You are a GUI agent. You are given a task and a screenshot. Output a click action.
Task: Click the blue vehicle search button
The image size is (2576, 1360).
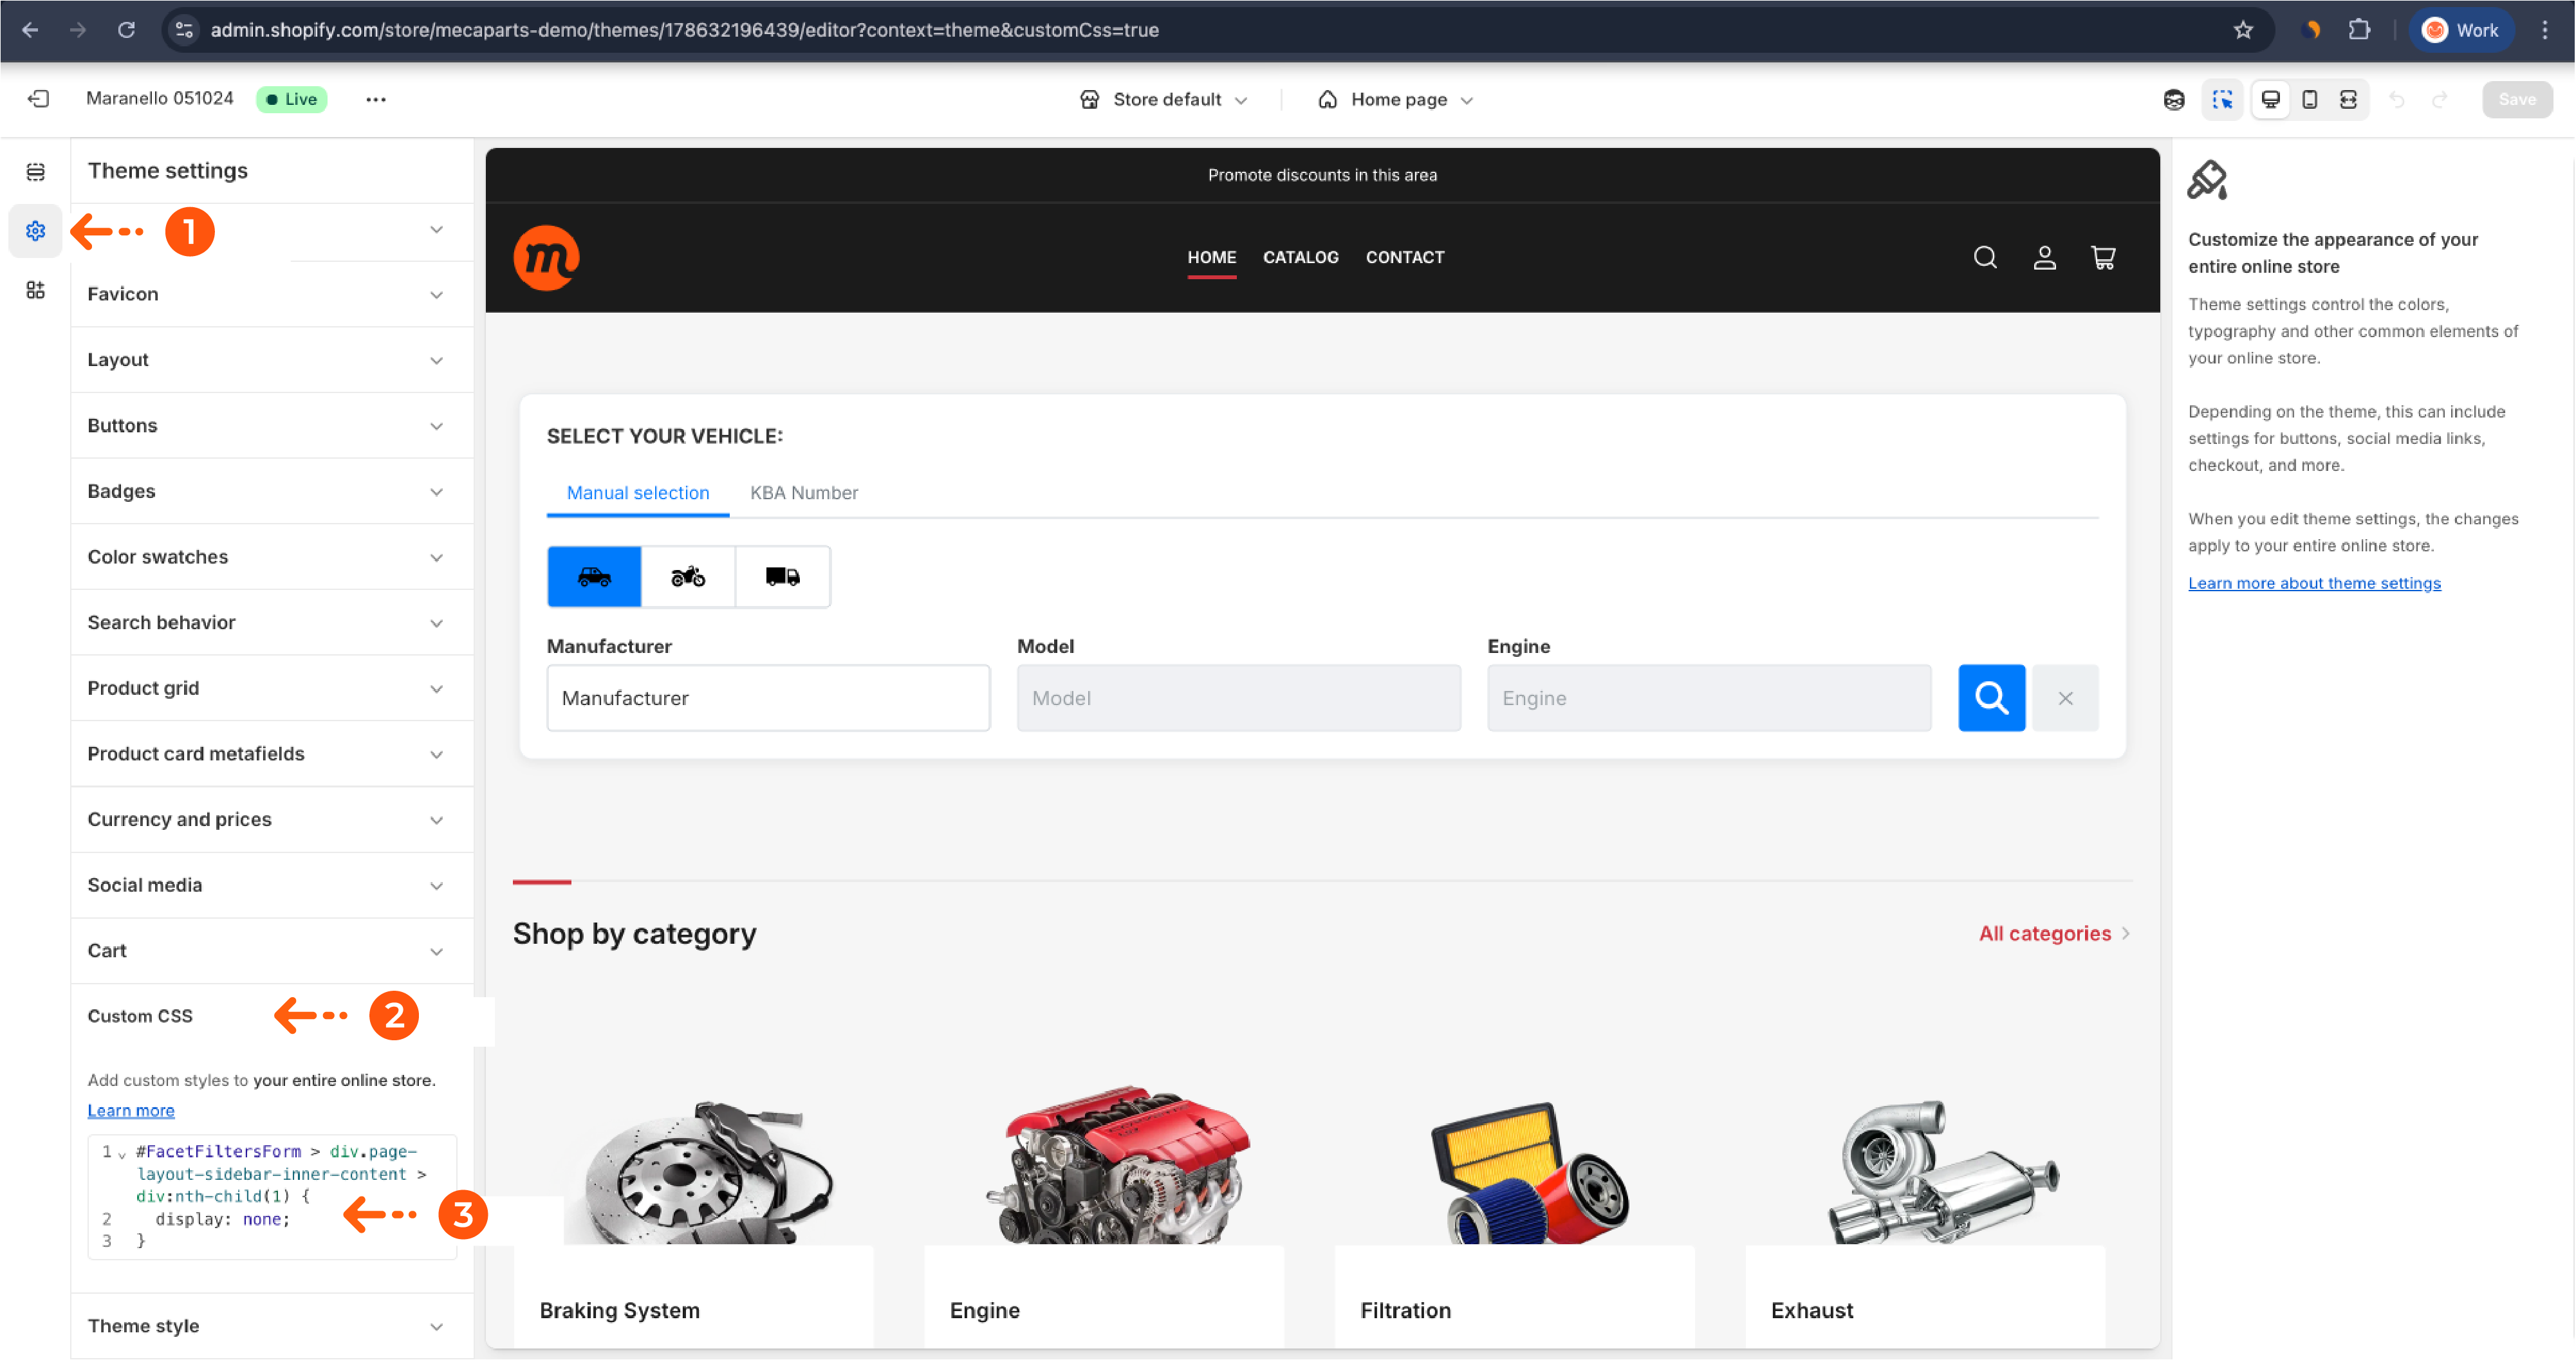coord(1991,698)
